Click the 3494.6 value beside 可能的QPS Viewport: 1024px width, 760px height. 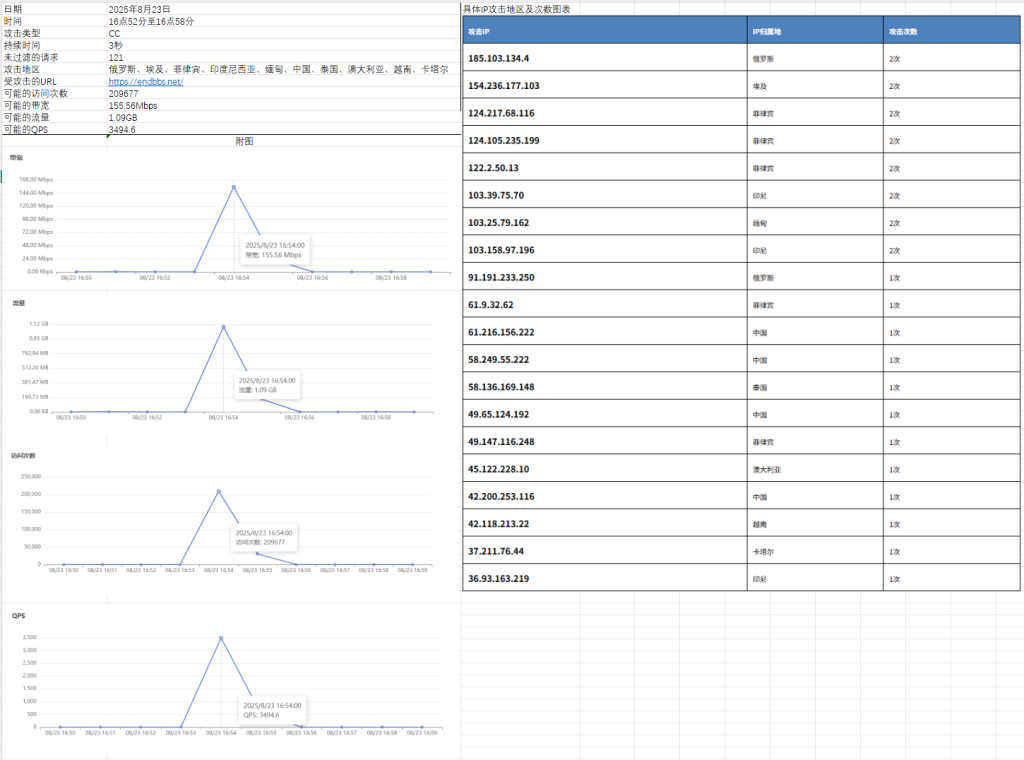[122, 129]
